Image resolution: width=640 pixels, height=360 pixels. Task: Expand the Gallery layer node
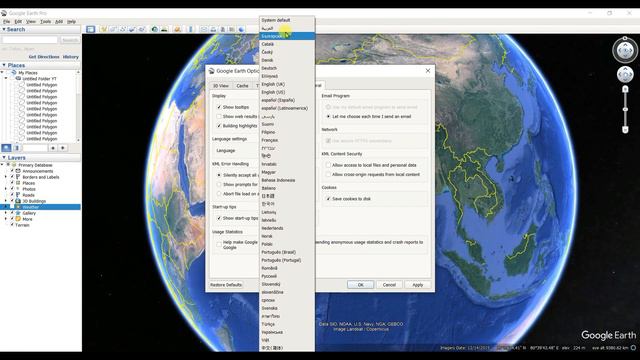[6, 213]
